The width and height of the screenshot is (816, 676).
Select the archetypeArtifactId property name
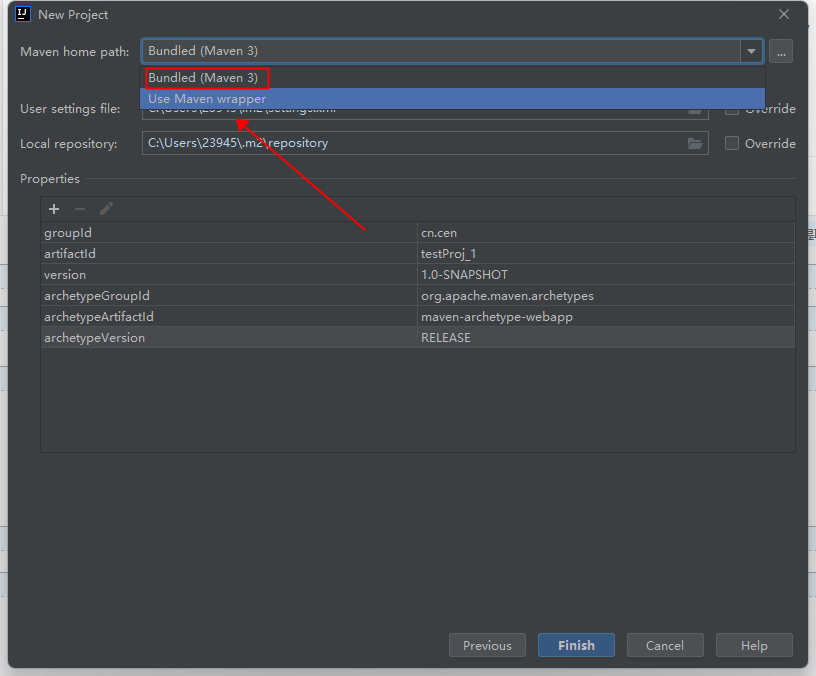point(99,317)
